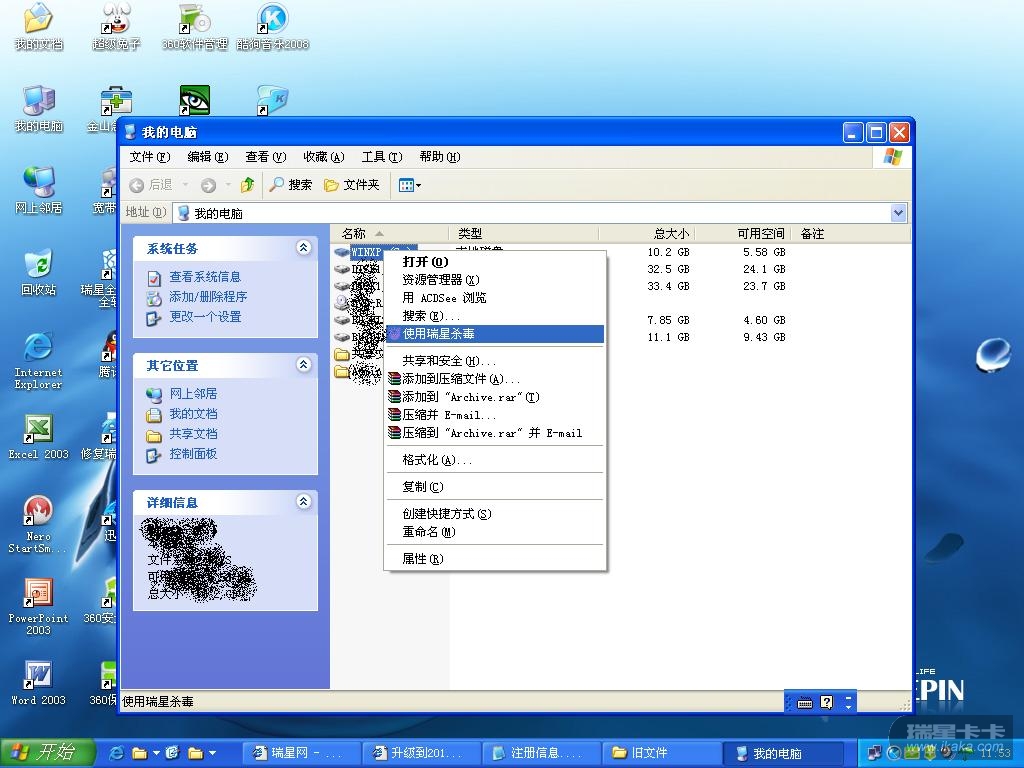Open the Views dropdown in toolbar

410,185
